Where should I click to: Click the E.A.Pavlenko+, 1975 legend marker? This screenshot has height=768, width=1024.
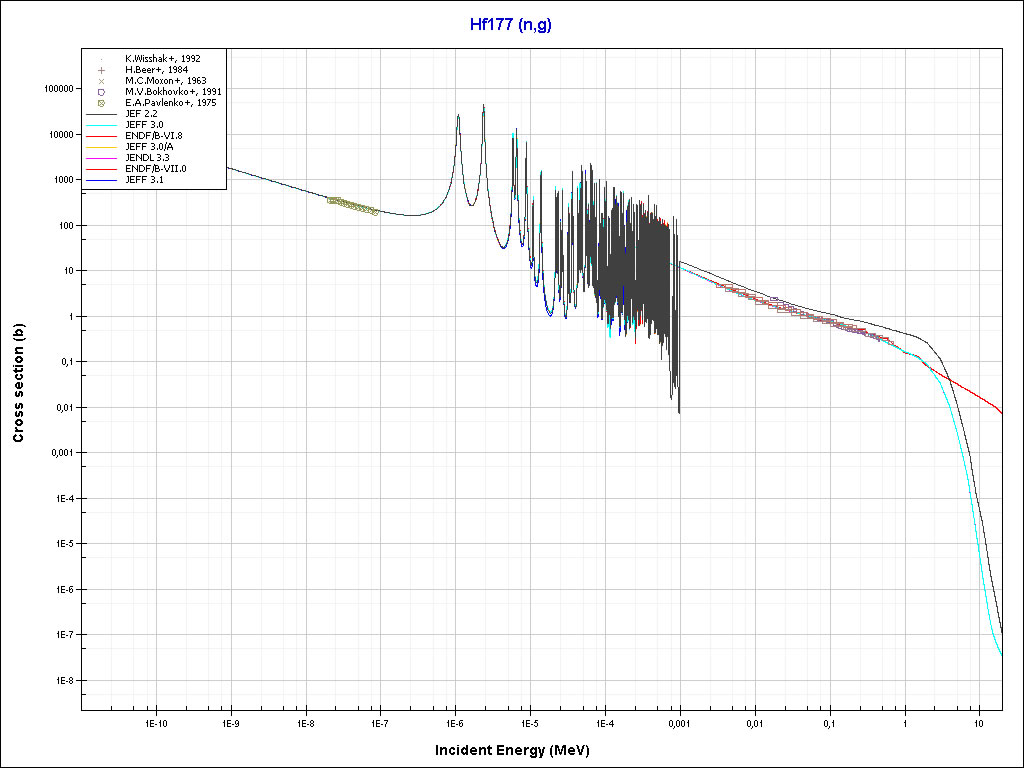click(102, 103)
